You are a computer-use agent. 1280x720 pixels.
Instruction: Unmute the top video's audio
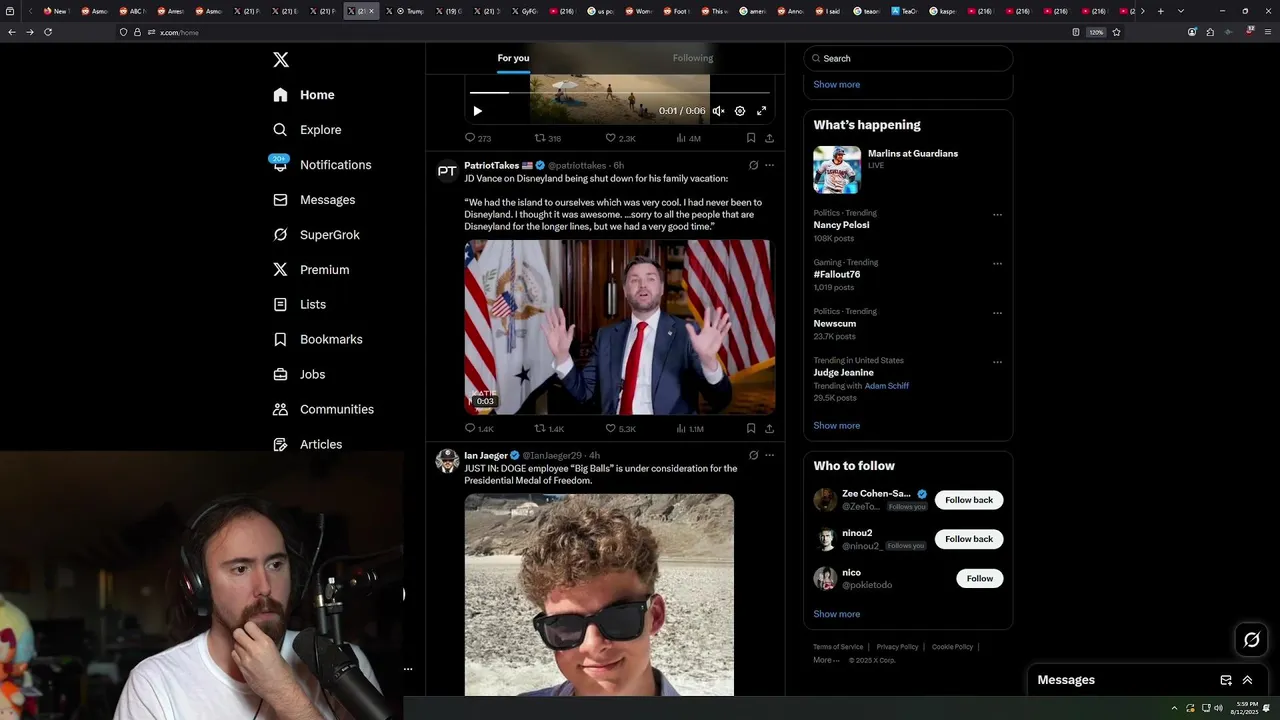[718, 111]
